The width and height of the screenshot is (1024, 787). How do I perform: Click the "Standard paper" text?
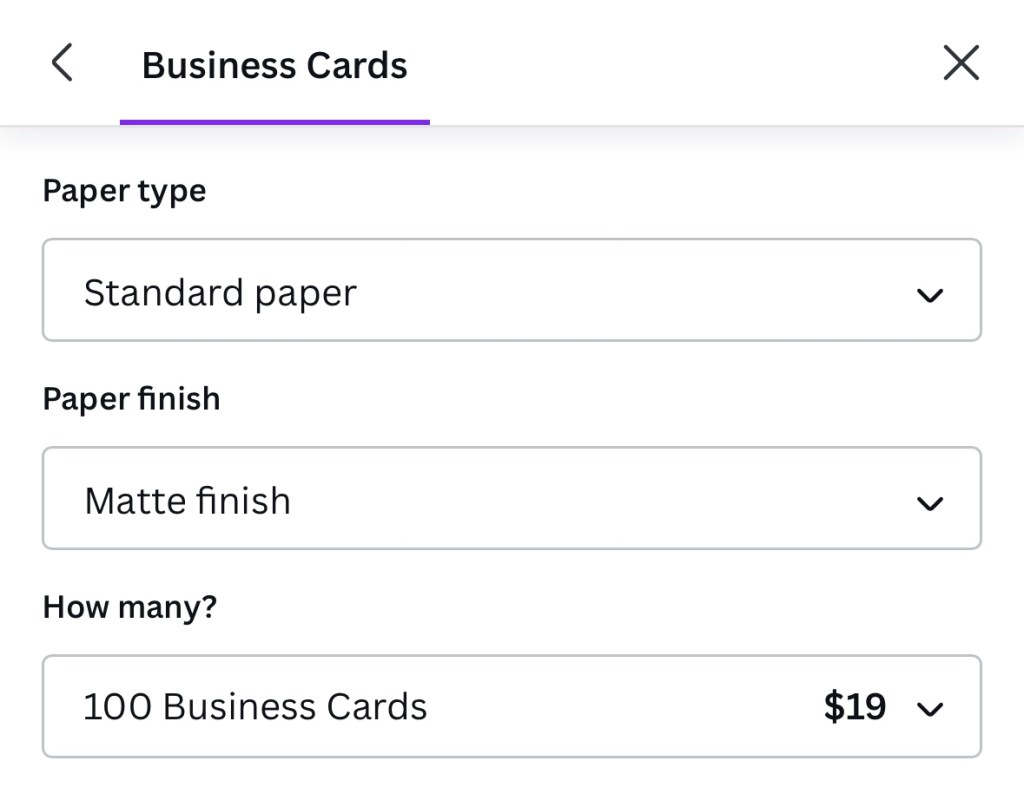[x=220, y=293]
